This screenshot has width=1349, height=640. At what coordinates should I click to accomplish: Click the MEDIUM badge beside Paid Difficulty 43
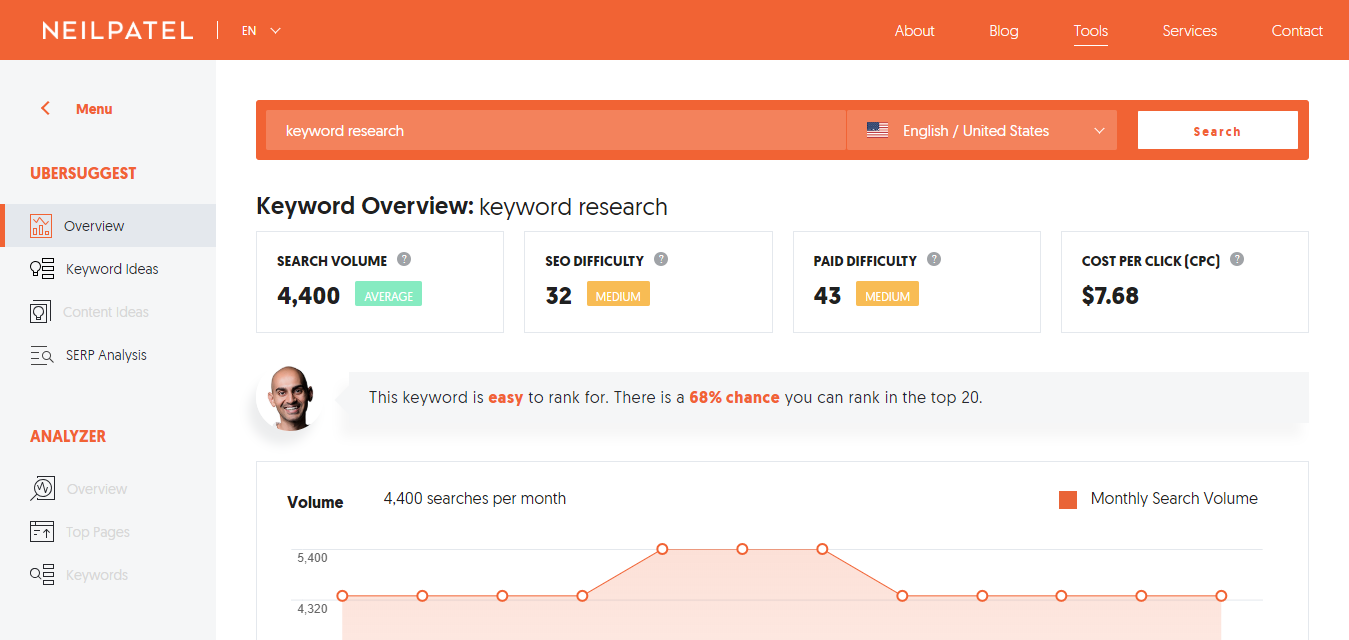click(x=887, y=294)
